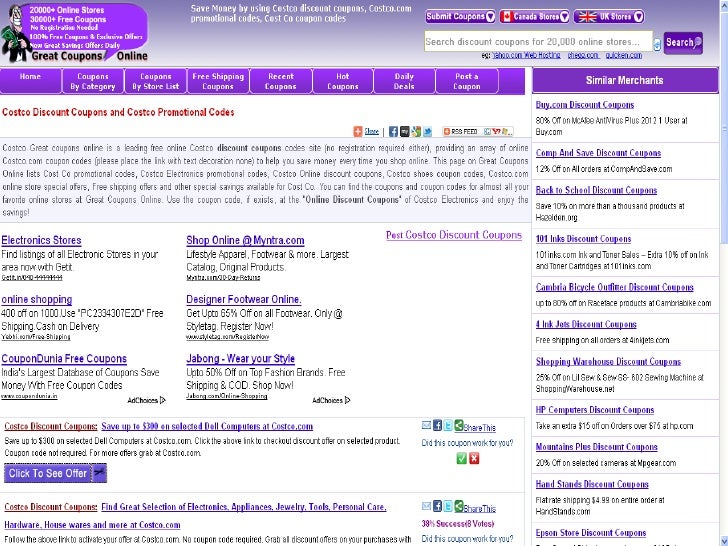Click the purple Search button
728x546 pixels.
[x=683, y=43]
